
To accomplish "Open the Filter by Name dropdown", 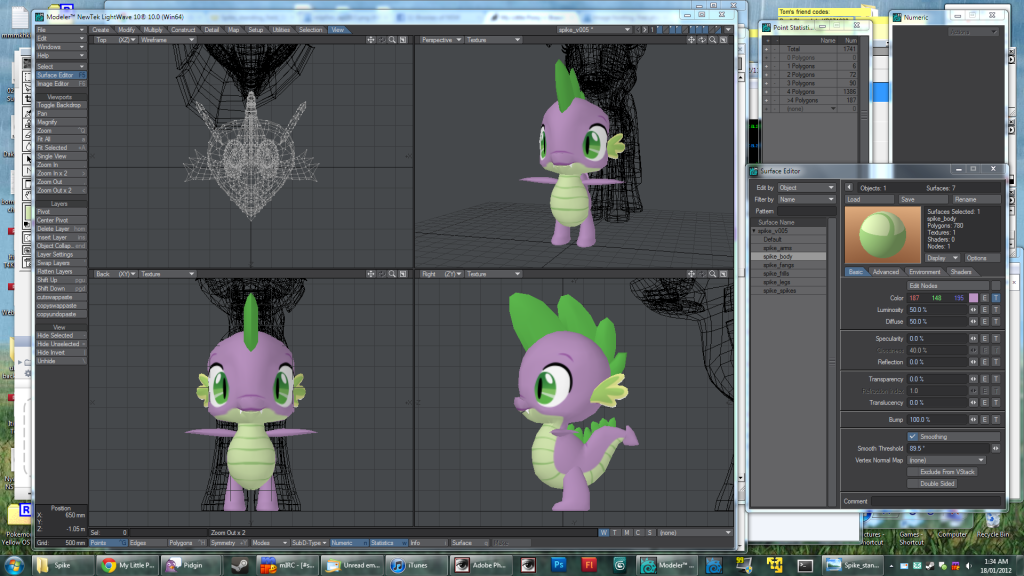I will (807, 199).
